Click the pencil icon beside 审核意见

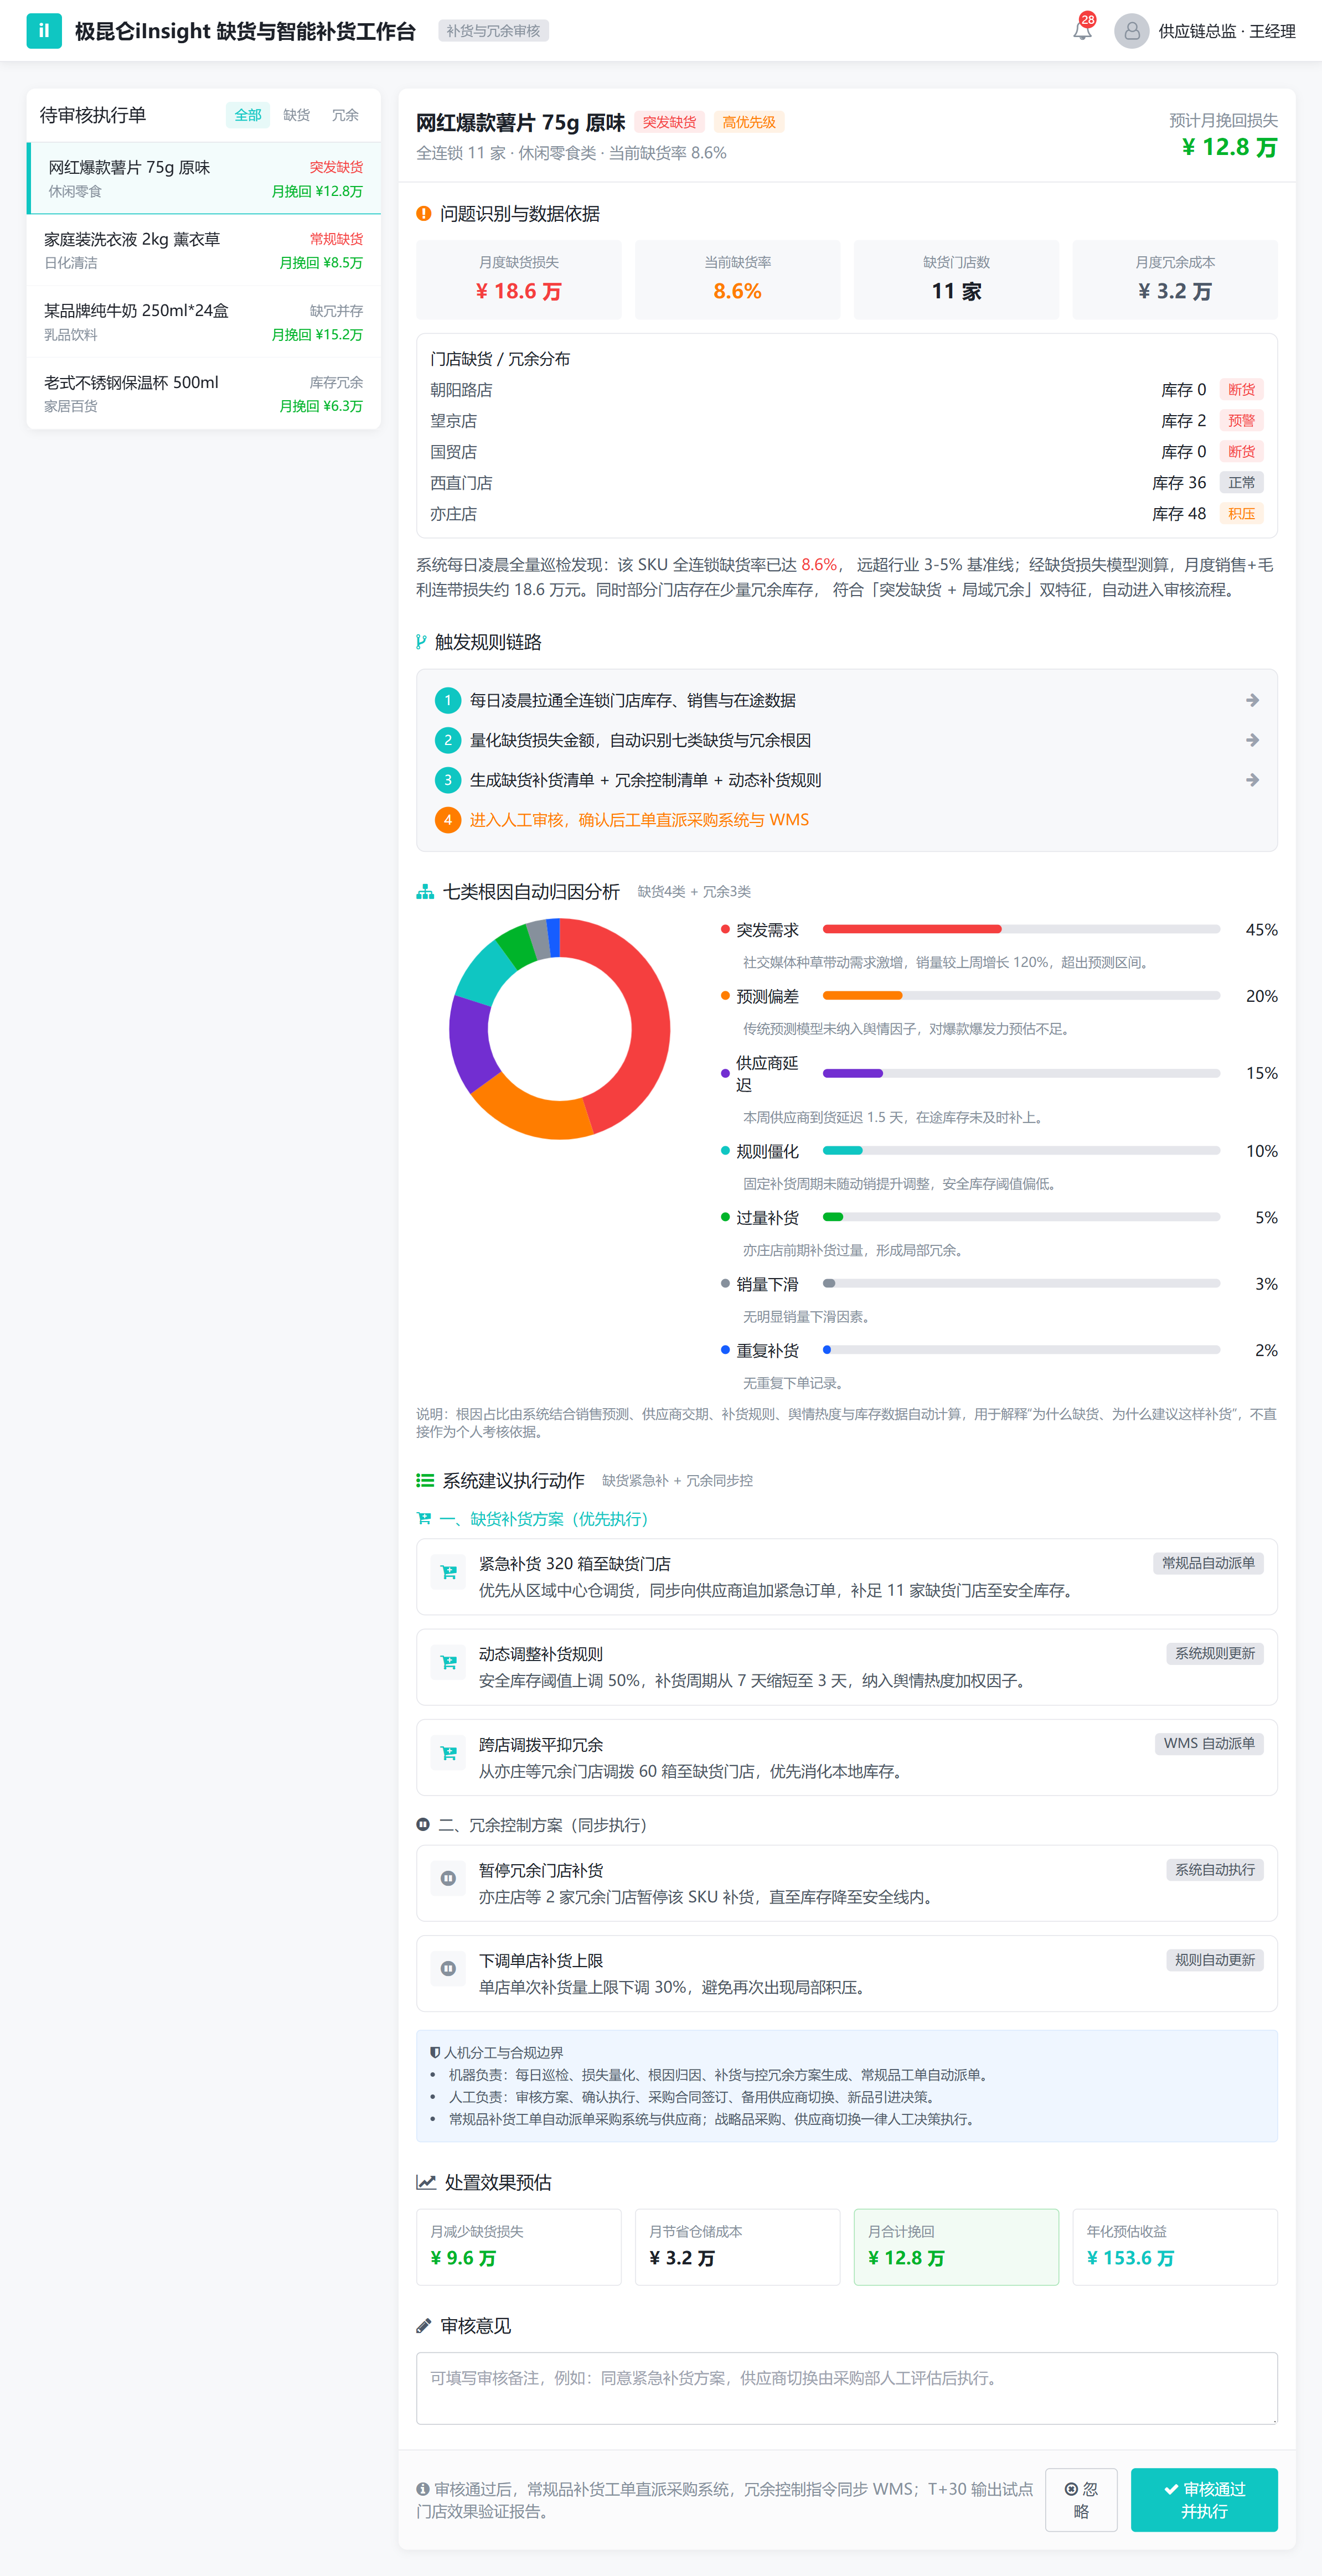pos(423,2326)
